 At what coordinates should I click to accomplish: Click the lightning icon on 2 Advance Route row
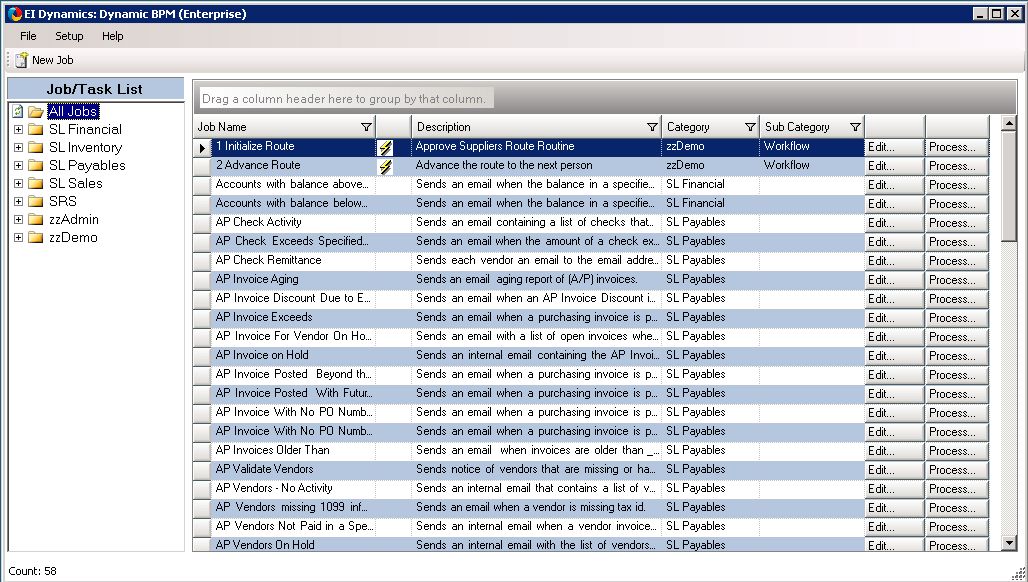pos(385,166)
